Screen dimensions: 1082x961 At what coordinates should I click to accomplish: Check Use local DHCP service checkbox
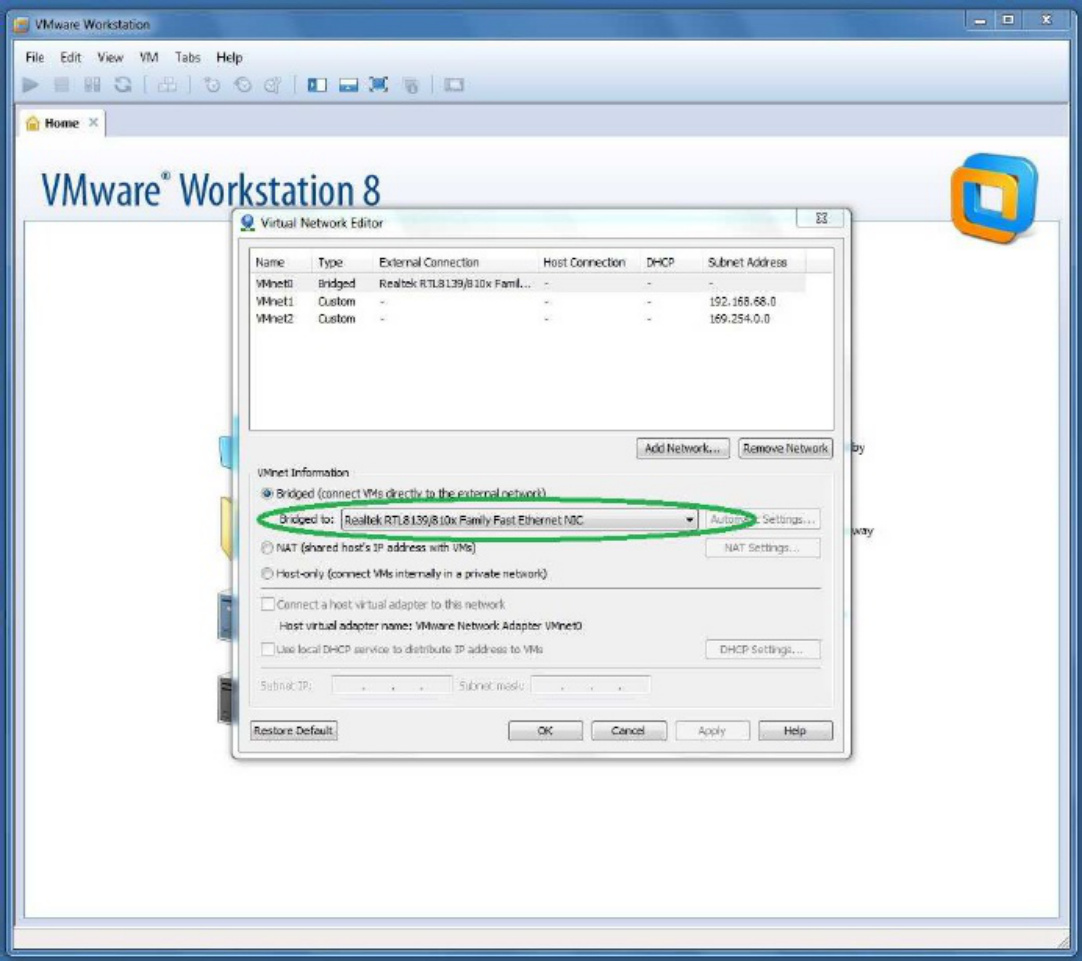[x=268, y=649]
